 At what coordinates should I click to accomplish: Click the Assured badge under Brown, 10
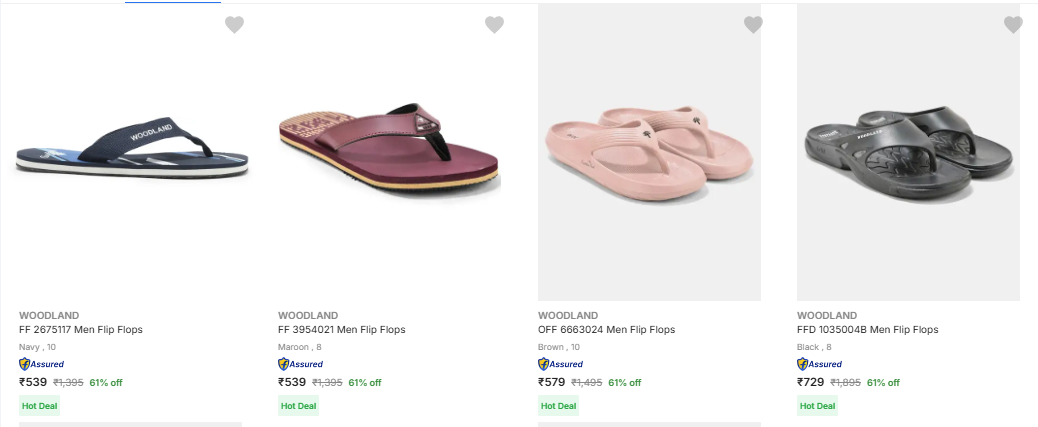[561, 364]
